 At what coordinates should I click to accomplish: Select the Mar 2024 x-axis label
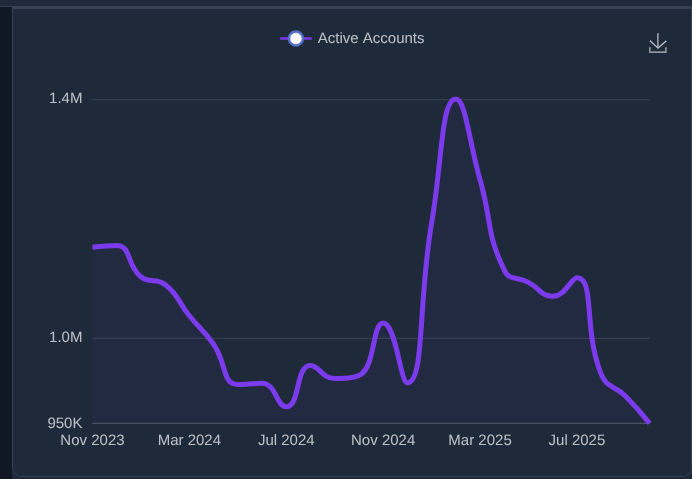point(189,440)
